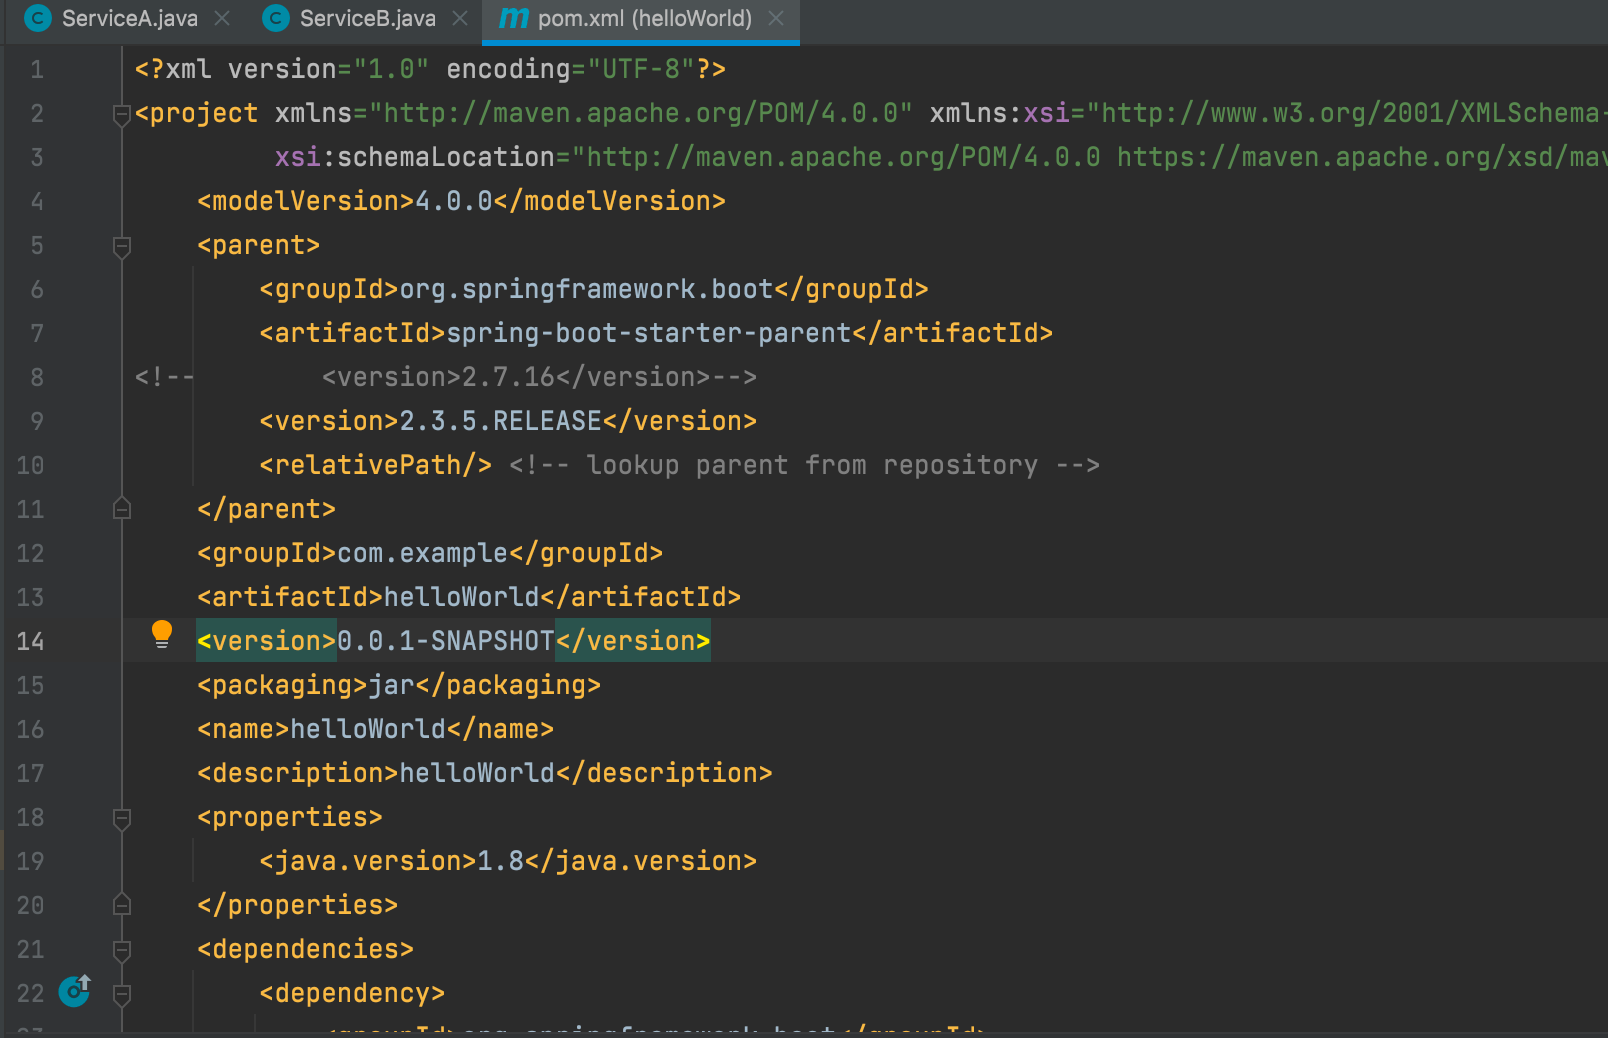The width and height of the screenshot is (1608, 1038).
Task: Click the xmlns maven POM URL on line 2
Action: coord(641,114)
